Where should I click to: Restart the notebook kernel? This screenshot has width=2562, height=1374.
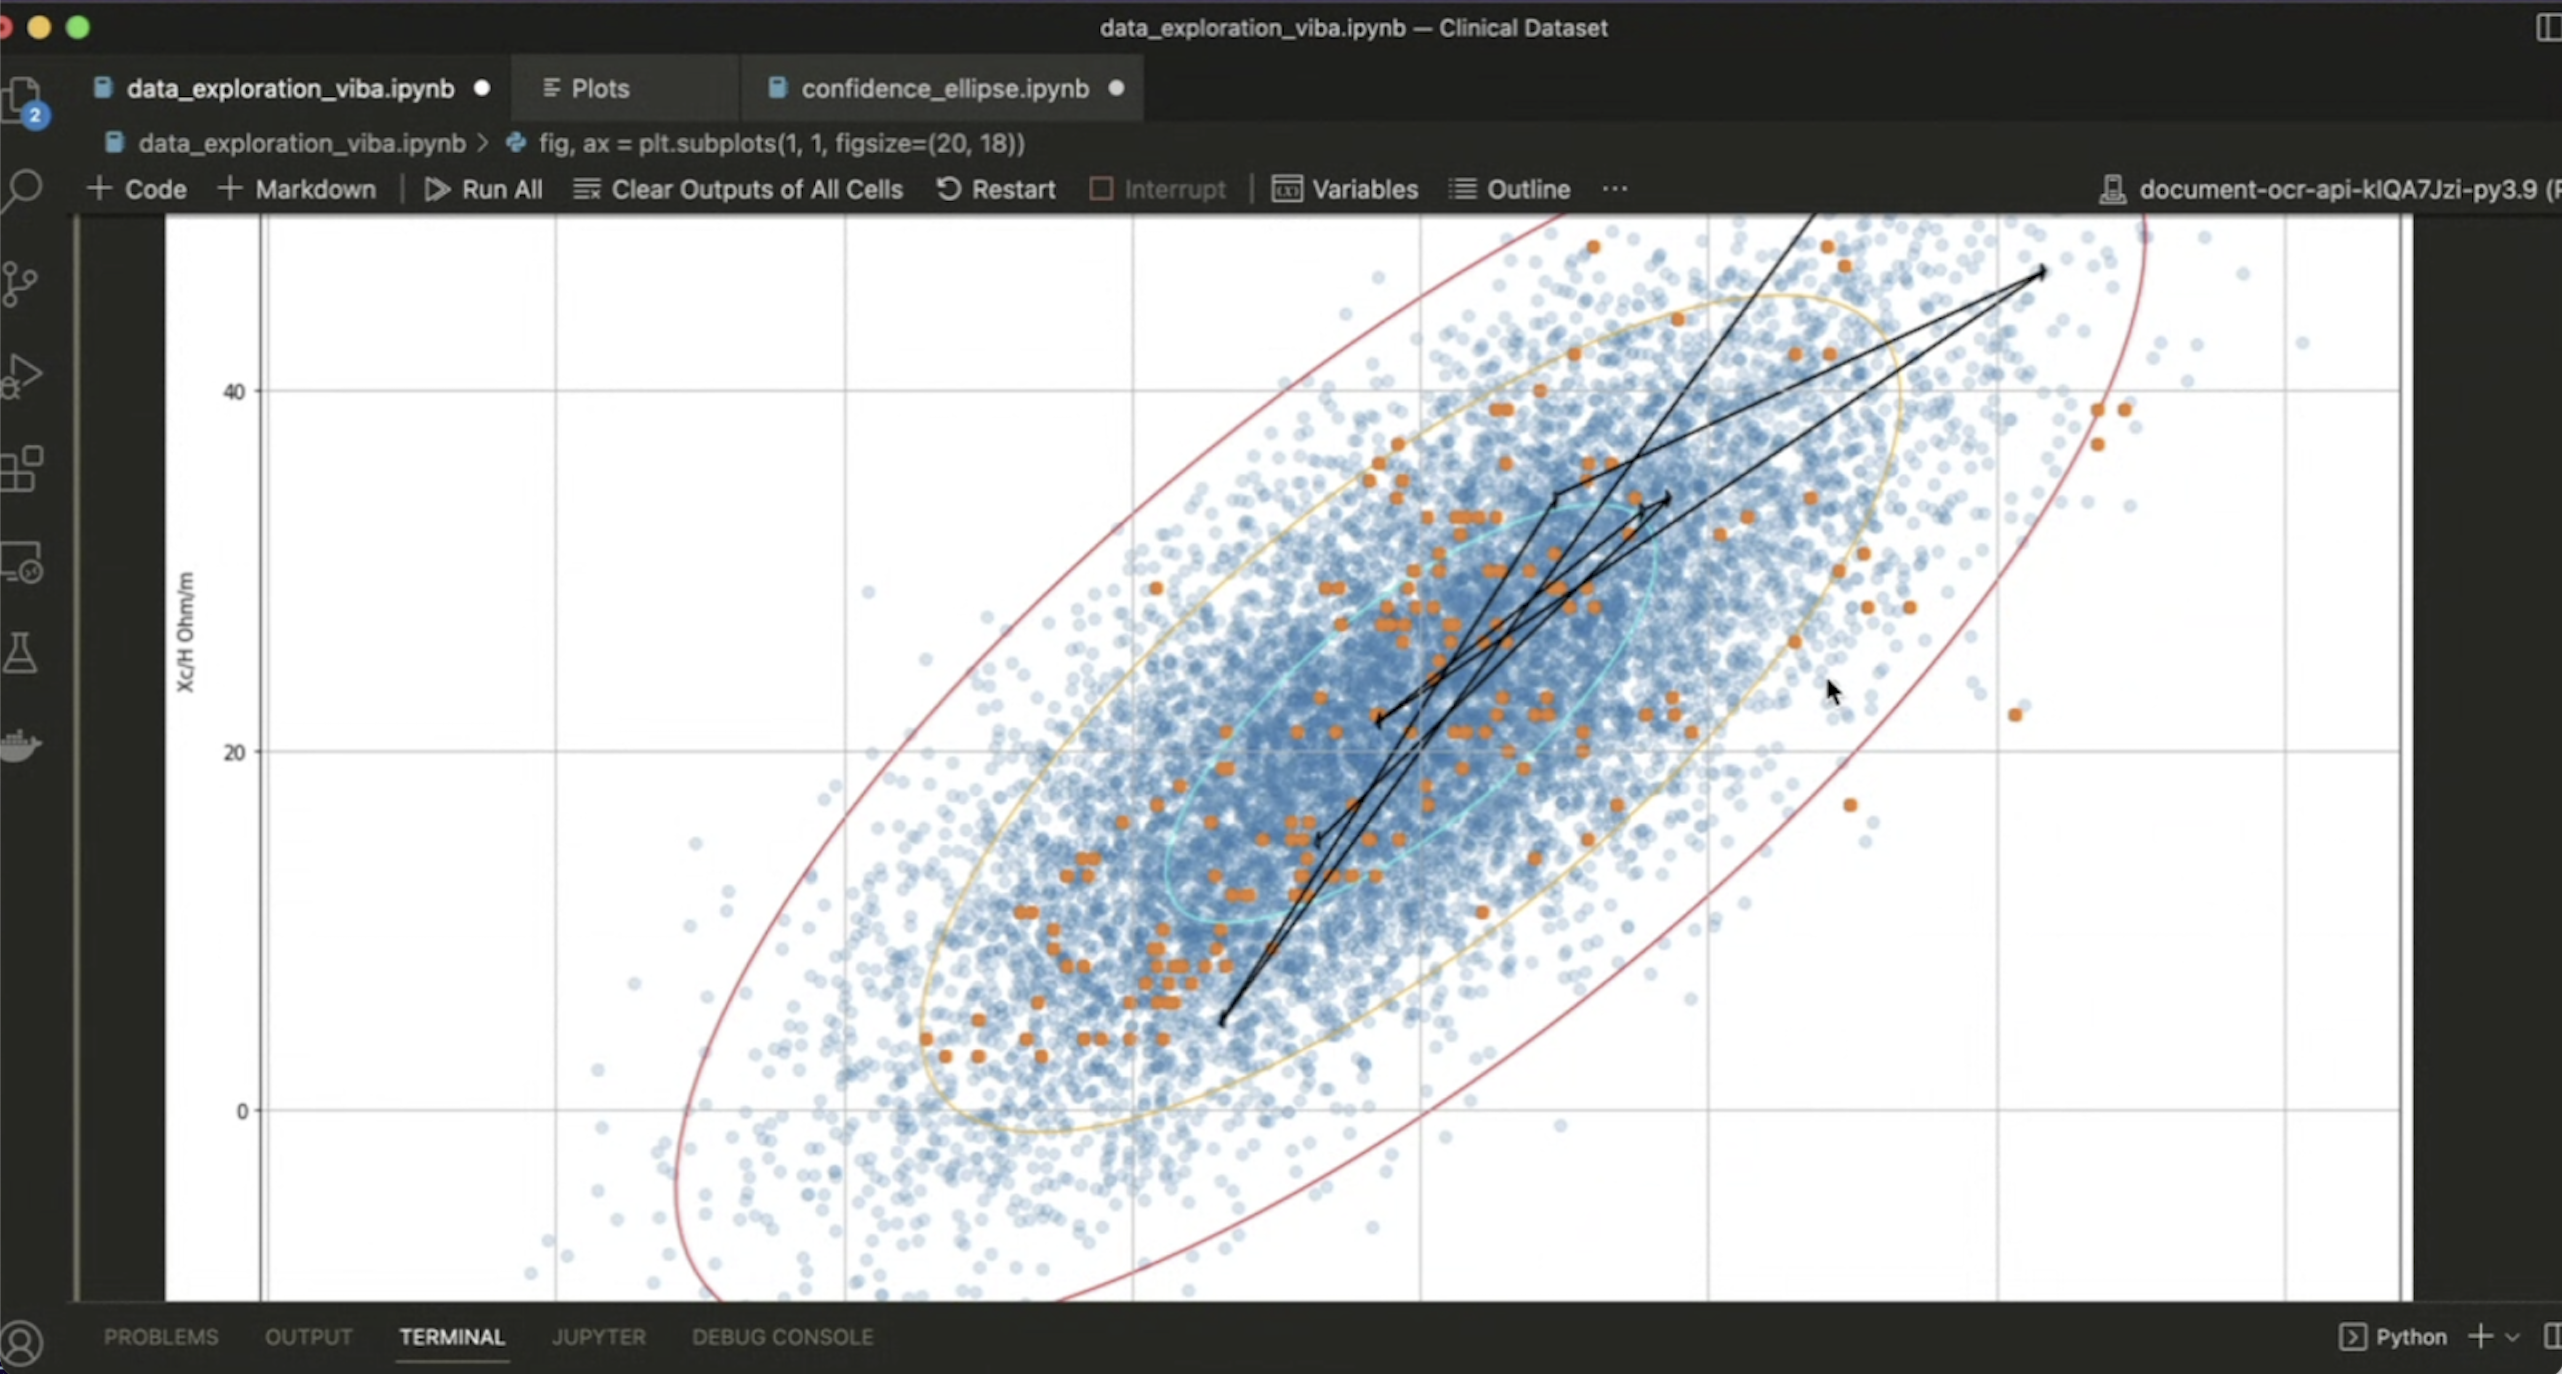click(996, 189)
